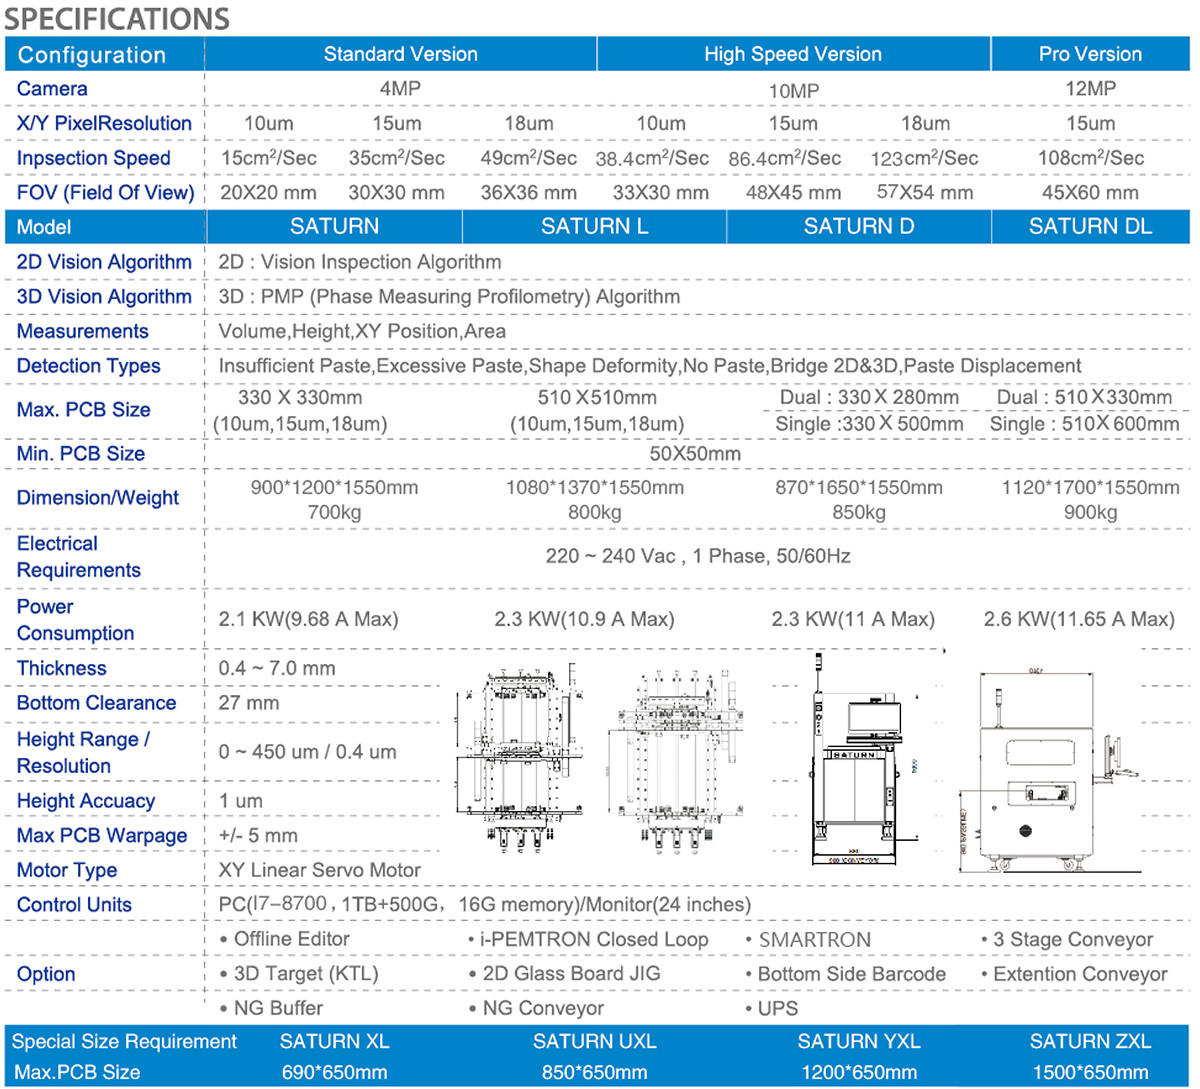Viewport: 1200px width, 1089px height.
Task: Choose the SMARTRON option
Action: (x=814, y=940)
